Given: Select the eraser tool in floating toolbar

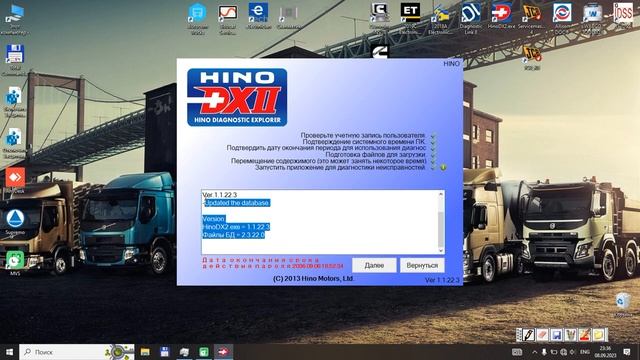Looking at the screenshot, I should (x=542, y=335).
